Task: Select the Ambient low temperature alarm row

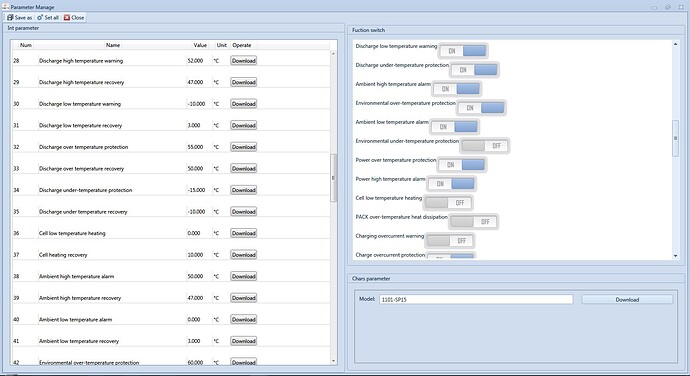Action: coord(171,320)
